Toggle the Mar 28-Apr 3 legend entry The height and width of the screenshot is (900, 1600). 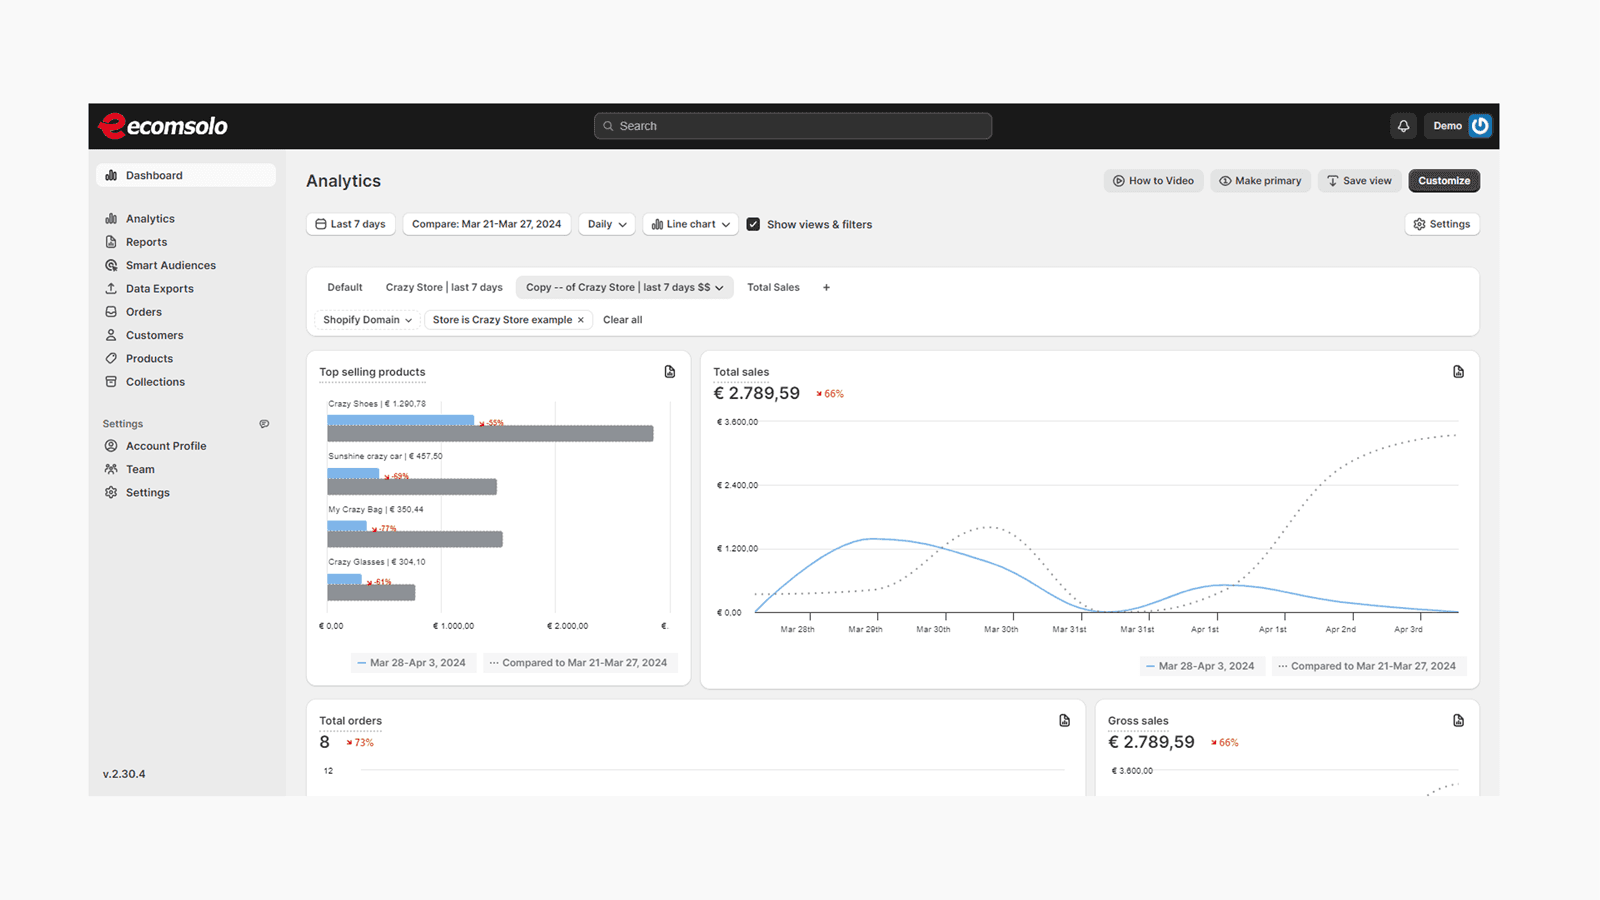[x=1202, y=665]
